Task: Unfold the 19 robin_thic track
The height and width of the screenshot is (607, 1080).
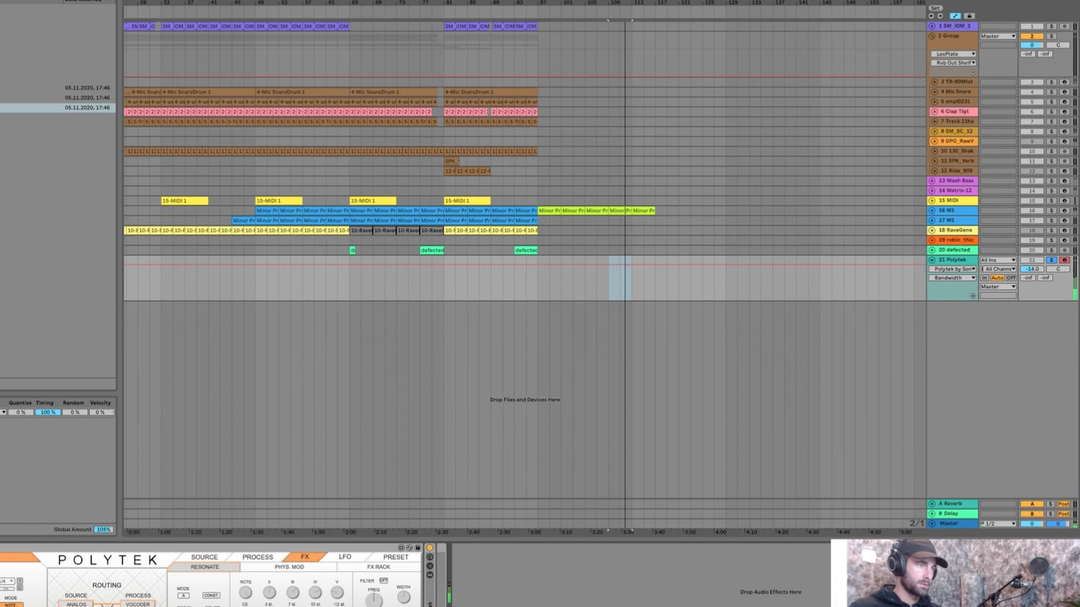Action: point(934,240)
